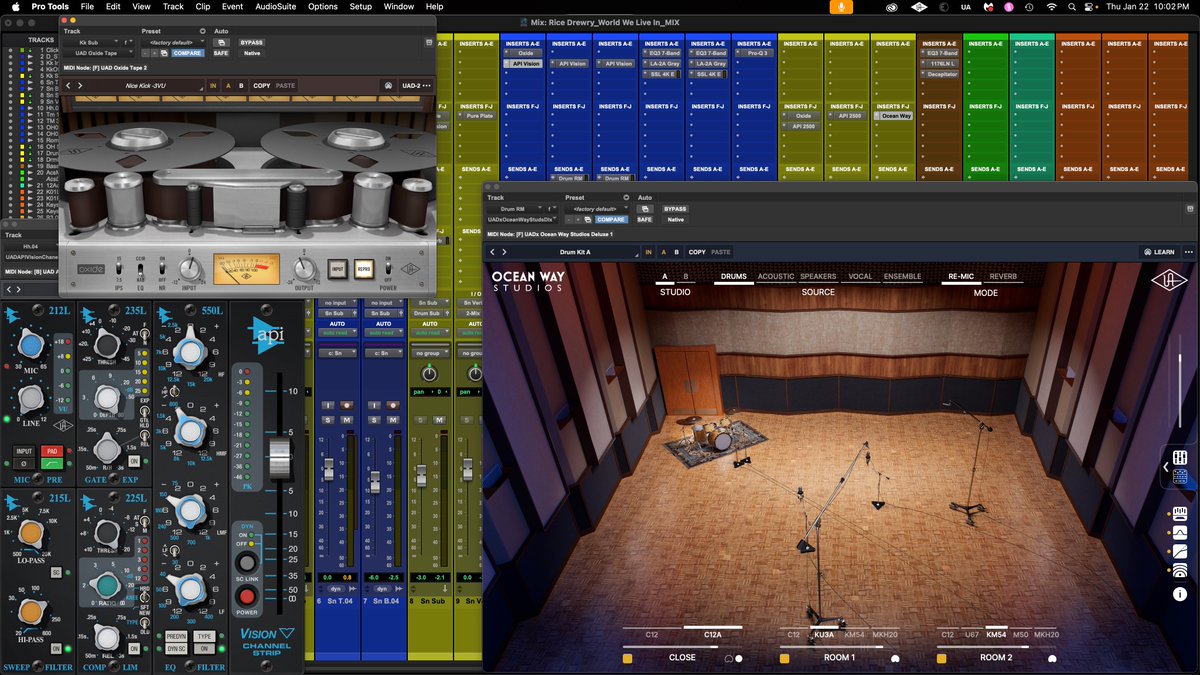Viewport: 1200px width, 675px height.
Task: Click the COMPARE button in Ocean Way window
Action: point(611,219)
